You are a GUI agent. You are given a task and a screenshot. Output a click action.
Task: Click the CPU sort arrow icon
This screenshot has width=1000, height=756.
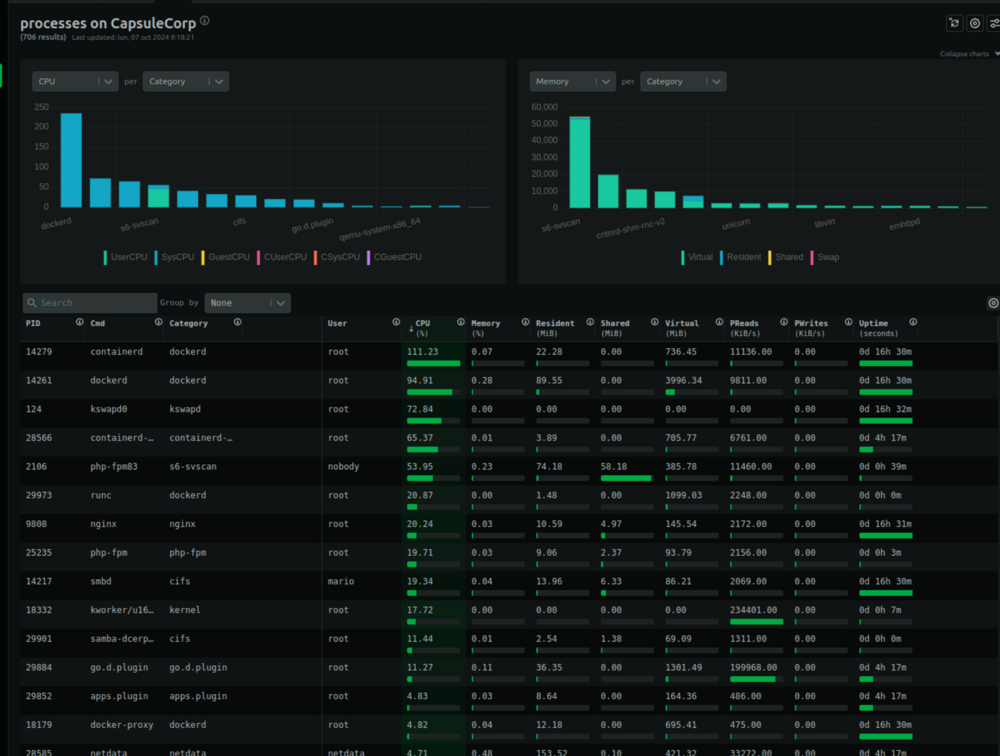pos(411,329)
